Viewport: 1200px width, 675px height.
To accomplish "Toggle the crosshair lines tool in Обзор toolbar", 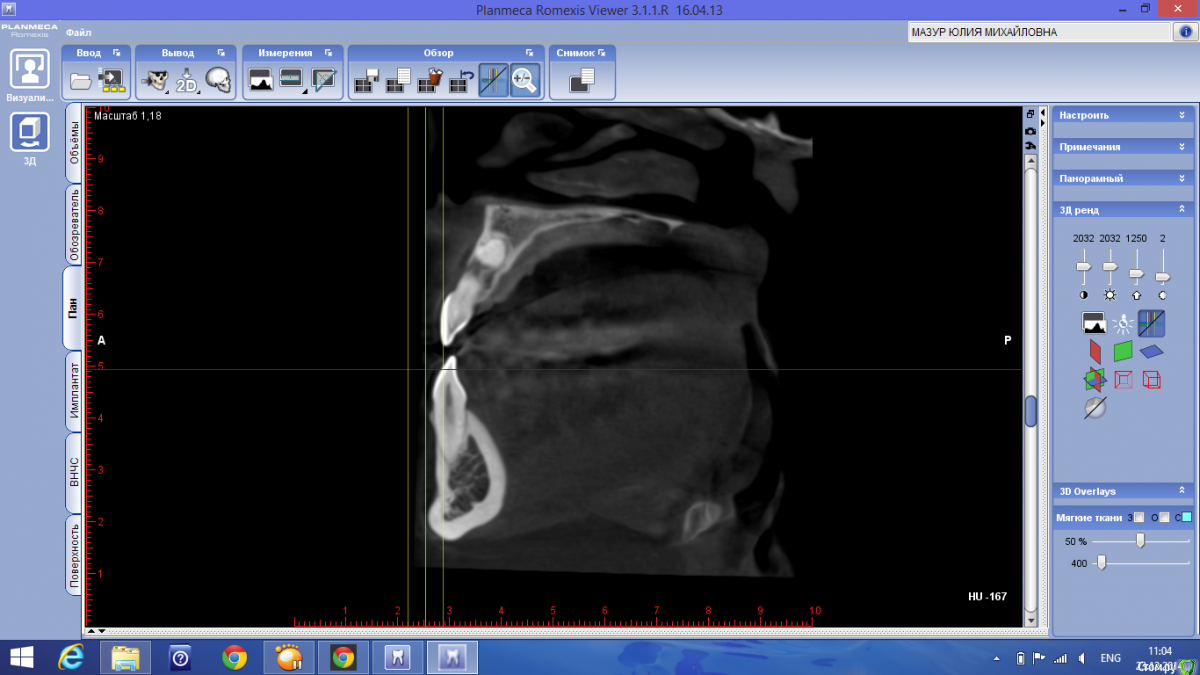I will pyautogui.click(x=493, y=80).
